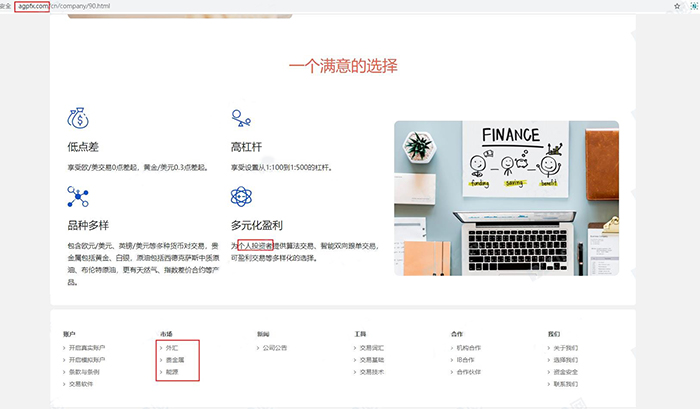The height and width of the screenshot is (409, 700).
Task: Select the 能源 market link
Action: [172, 372]
